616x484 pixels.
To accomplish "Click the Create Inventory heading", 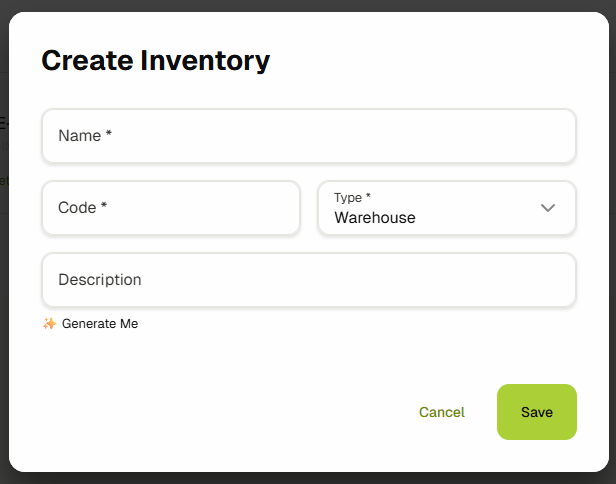I will (155, 60).
